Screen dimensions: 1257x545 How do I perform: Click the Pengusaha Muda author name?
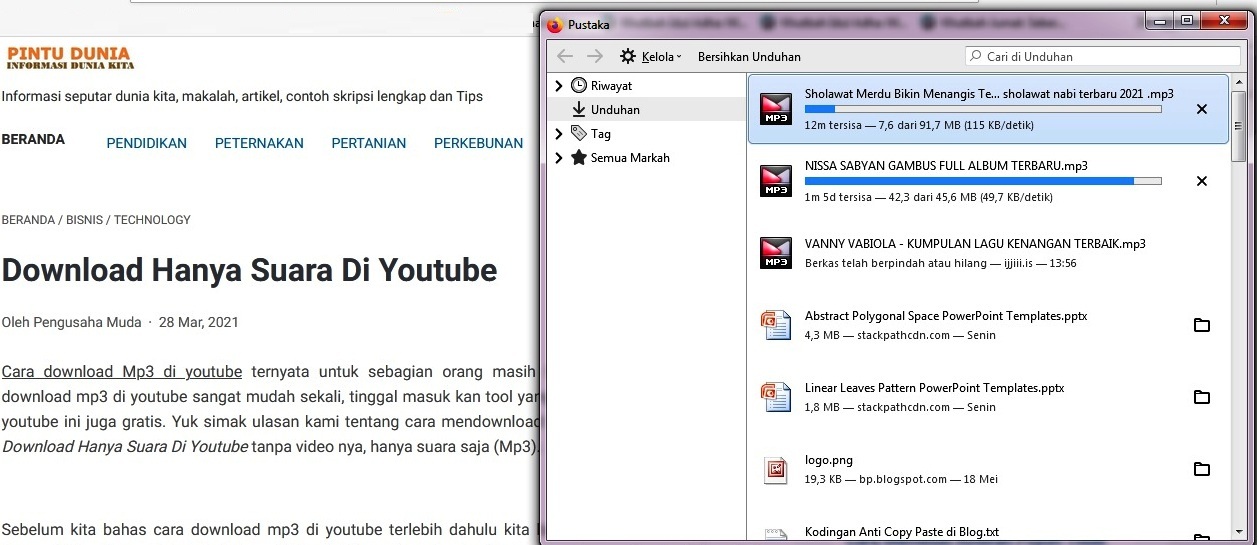(86, 322)
